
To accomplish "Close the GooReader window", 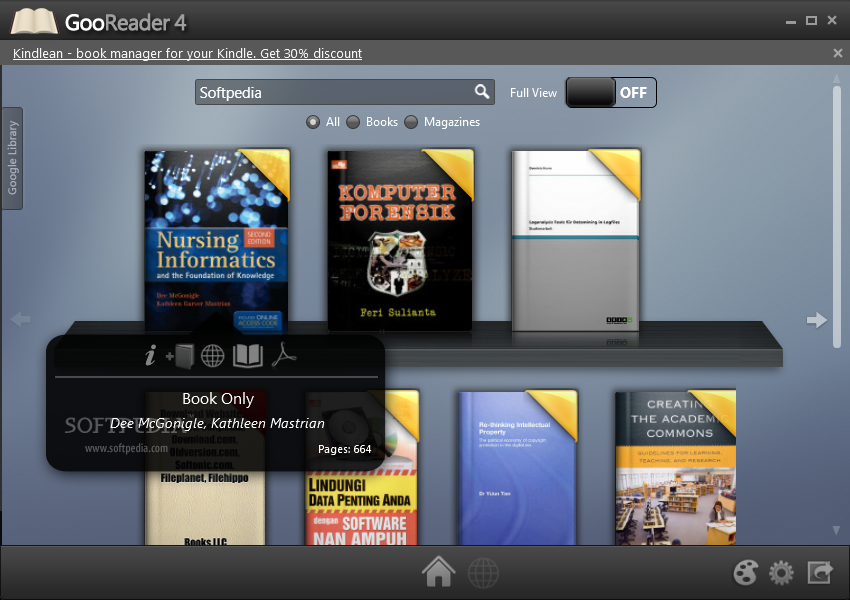I will click(x=832, y=20).
